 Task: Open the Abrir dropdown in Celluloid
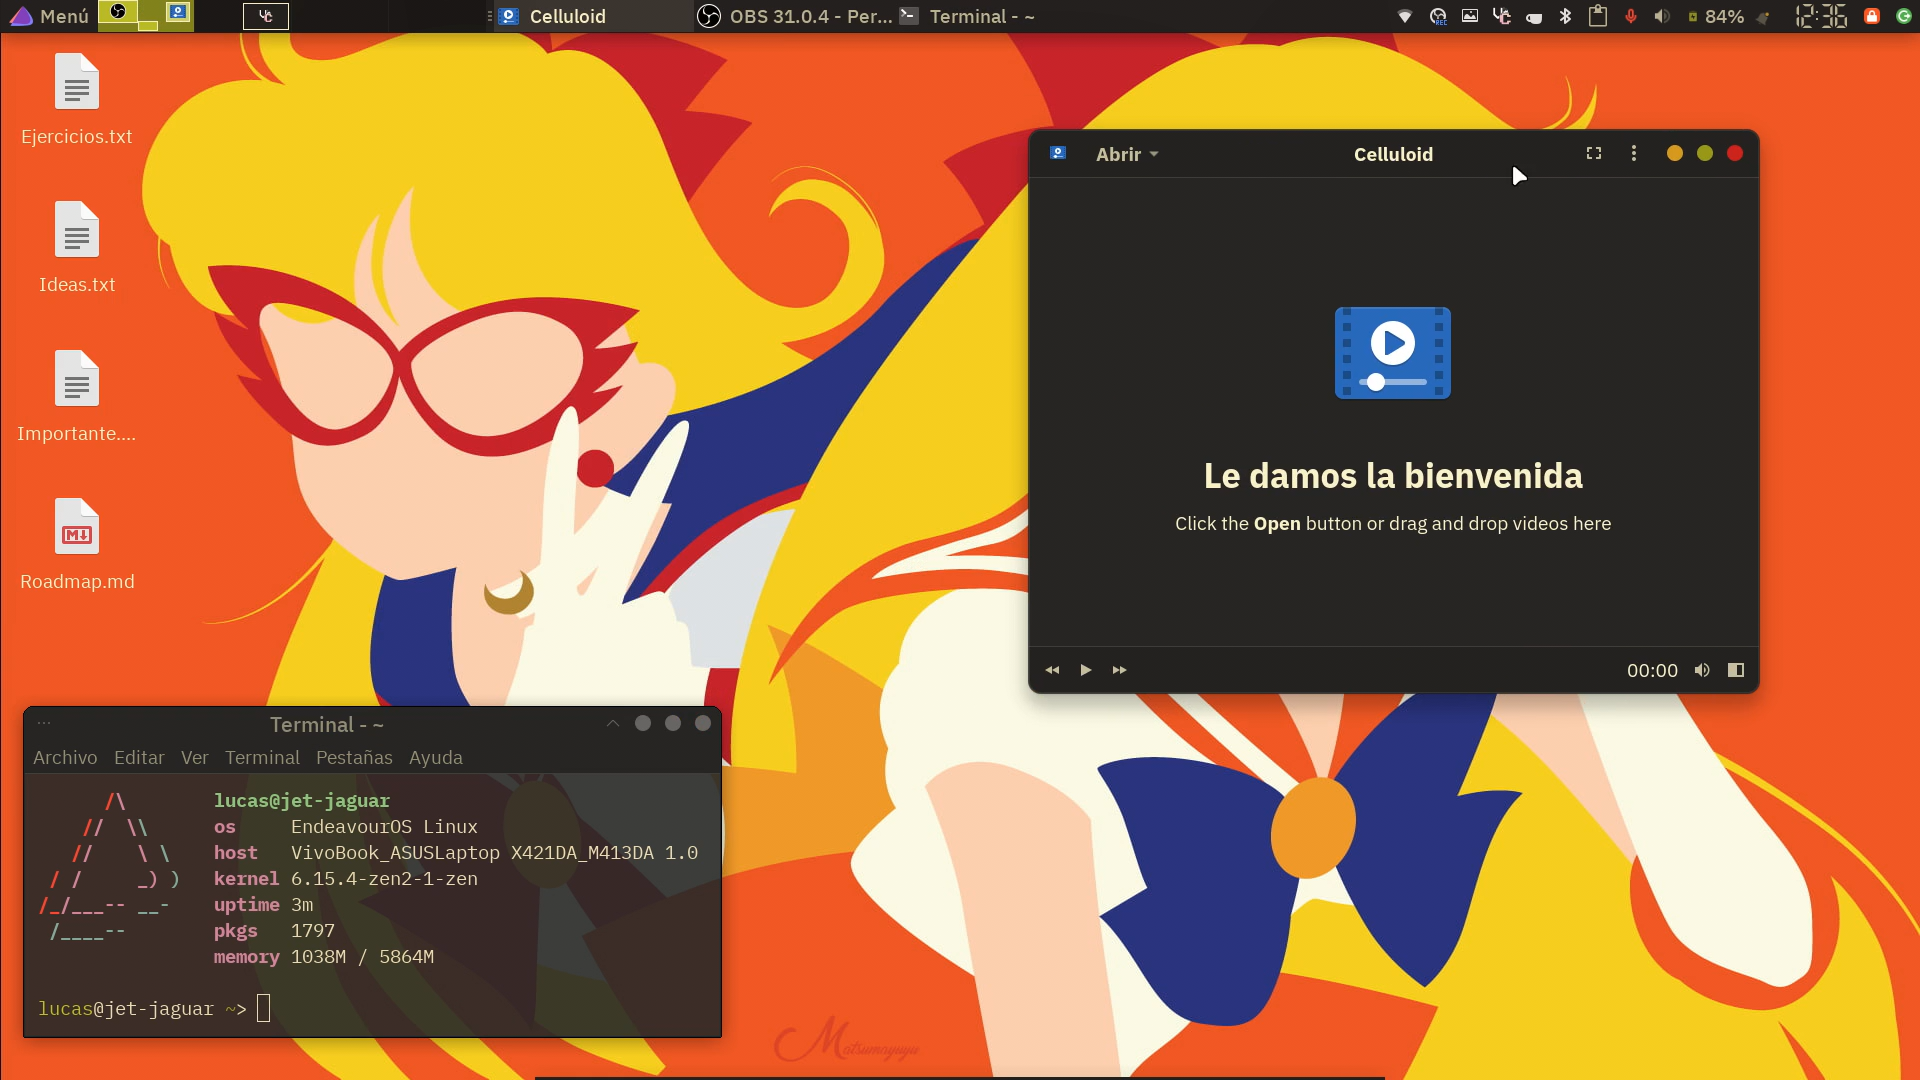click(x=1126, y=154)
